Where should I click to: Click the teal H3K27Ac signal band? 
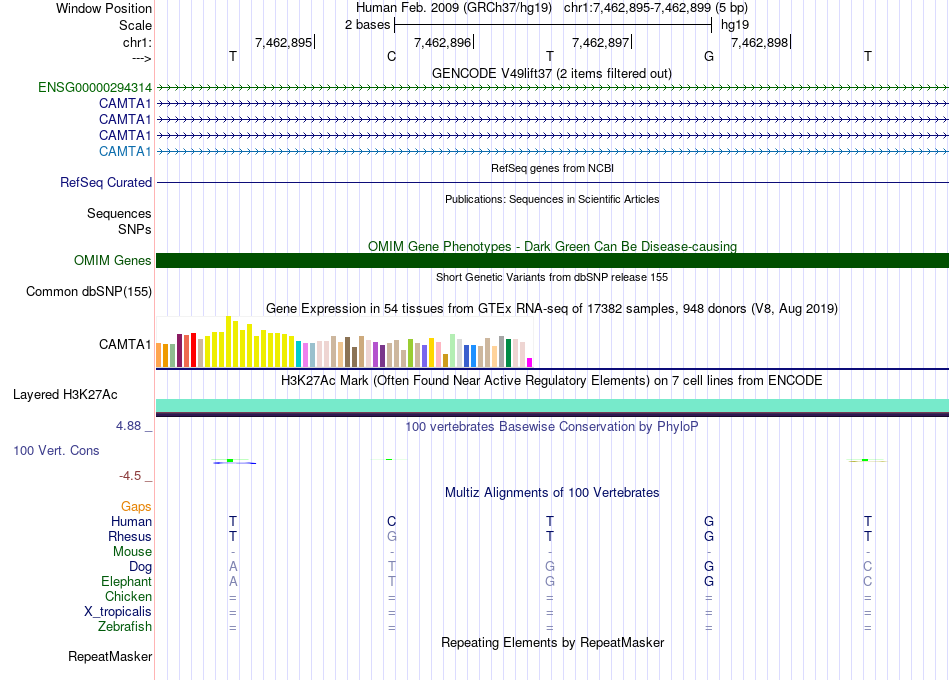click(x=553, y=405)
